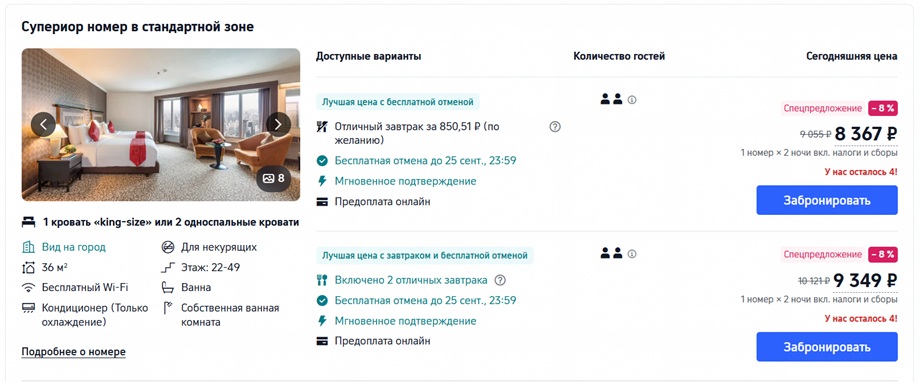
Task: Click the 8 367 ₽ price breakdown
Action: 866,134
